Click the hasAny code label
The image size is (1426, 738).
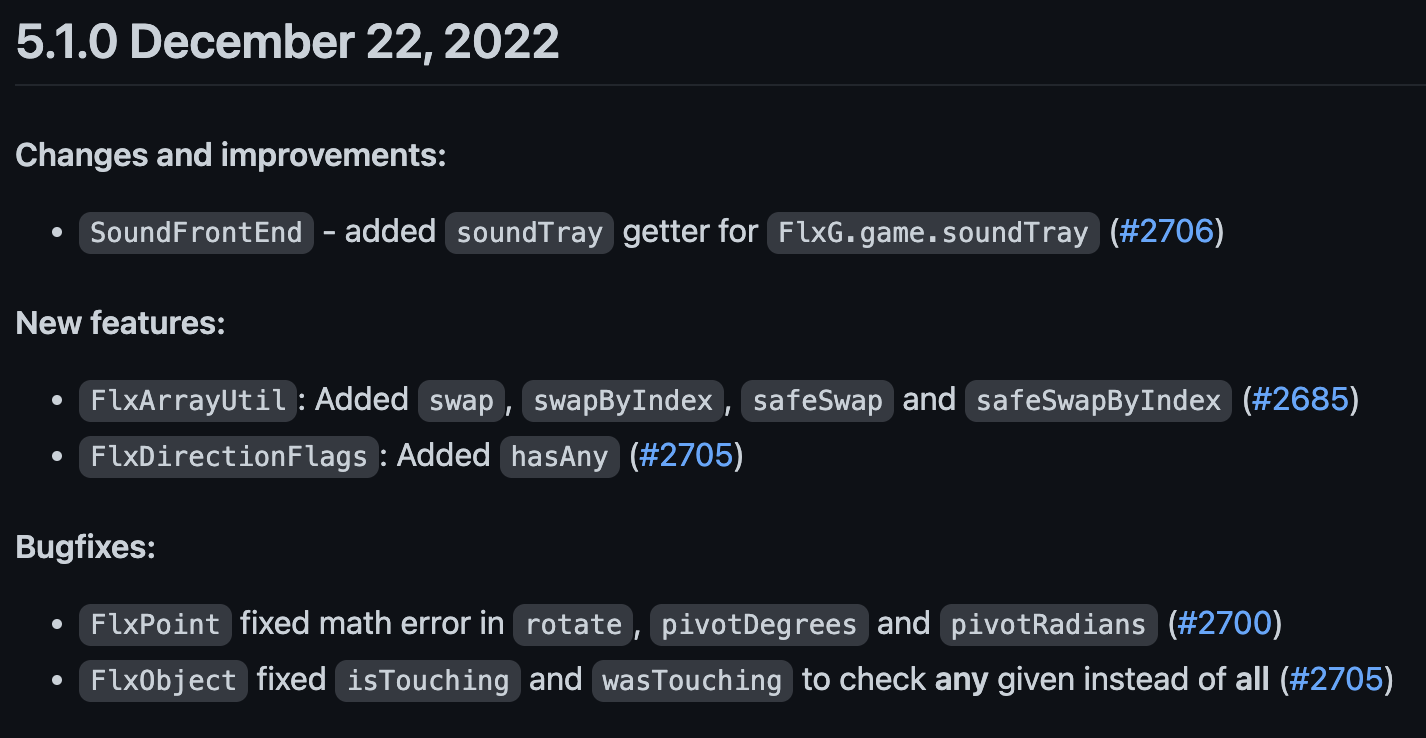click(x=559, y=456)
